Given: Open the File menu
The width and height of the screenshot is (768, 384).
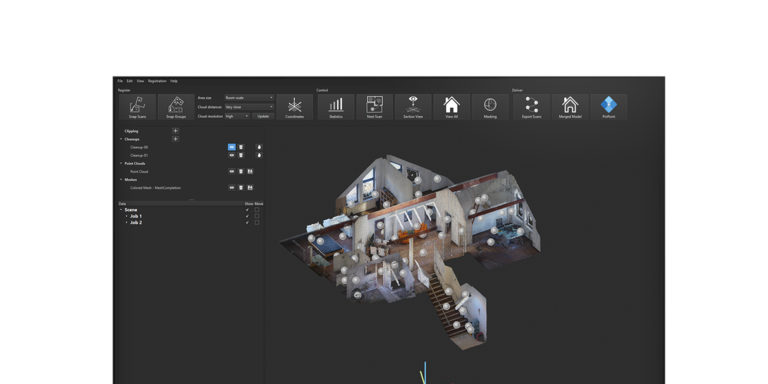Looking at the screenshot, I should tap(120, 81).
